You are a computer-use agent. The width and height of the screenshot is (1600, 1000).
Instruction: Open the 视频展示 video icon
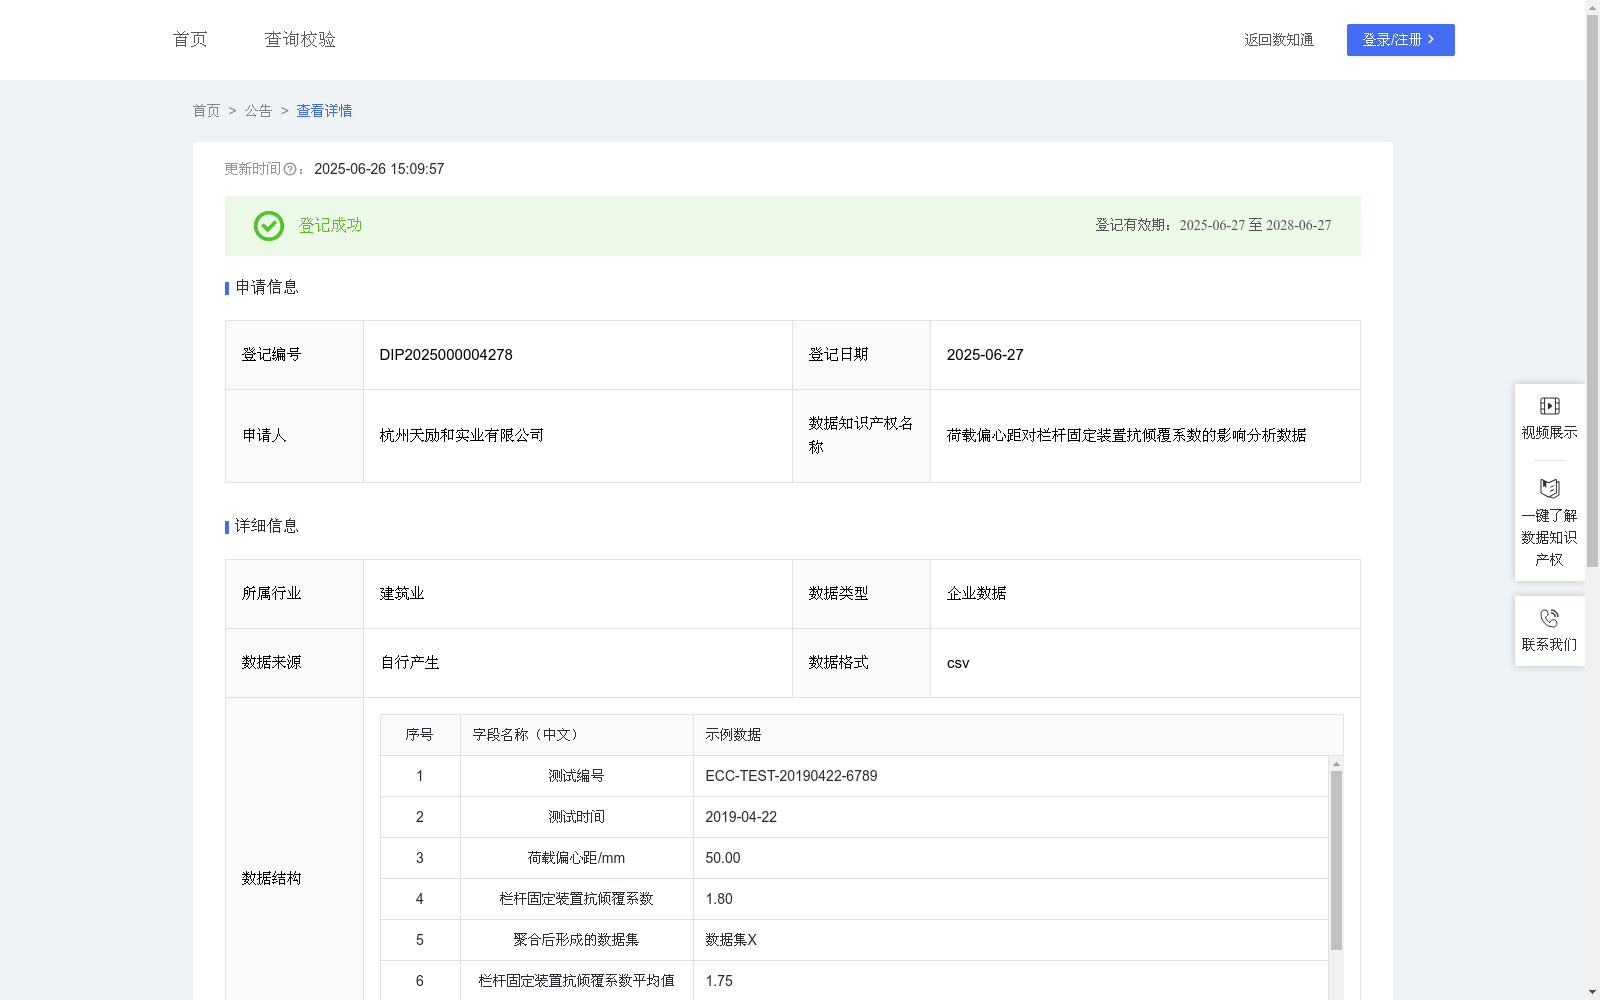(x=1549, y=406)
